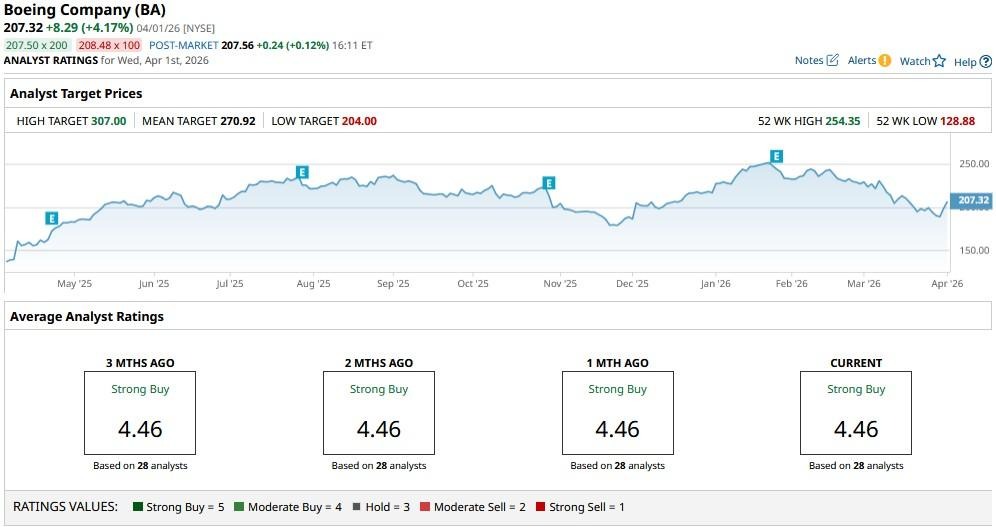Open Help via question mark icon
The image size is (996, 527).
click(x=986, y=62)
